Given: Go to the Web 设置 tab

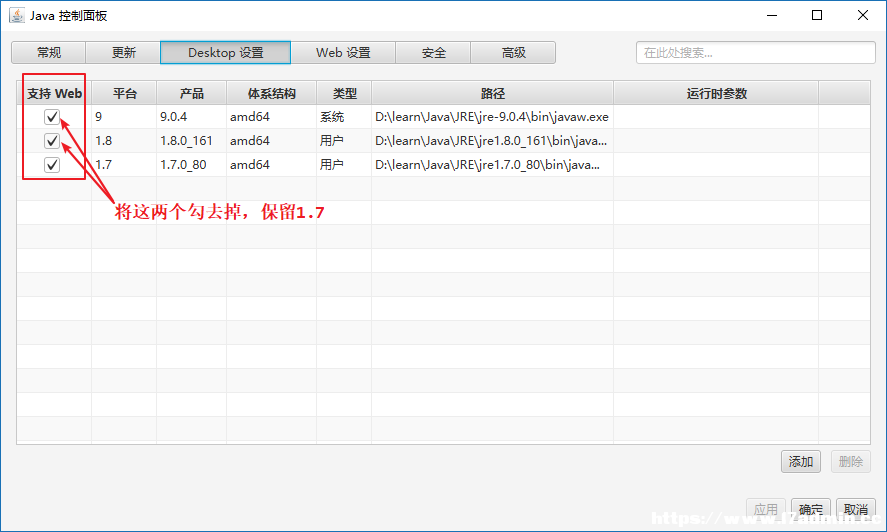Looking at the screenshot, I should [343, 53].
